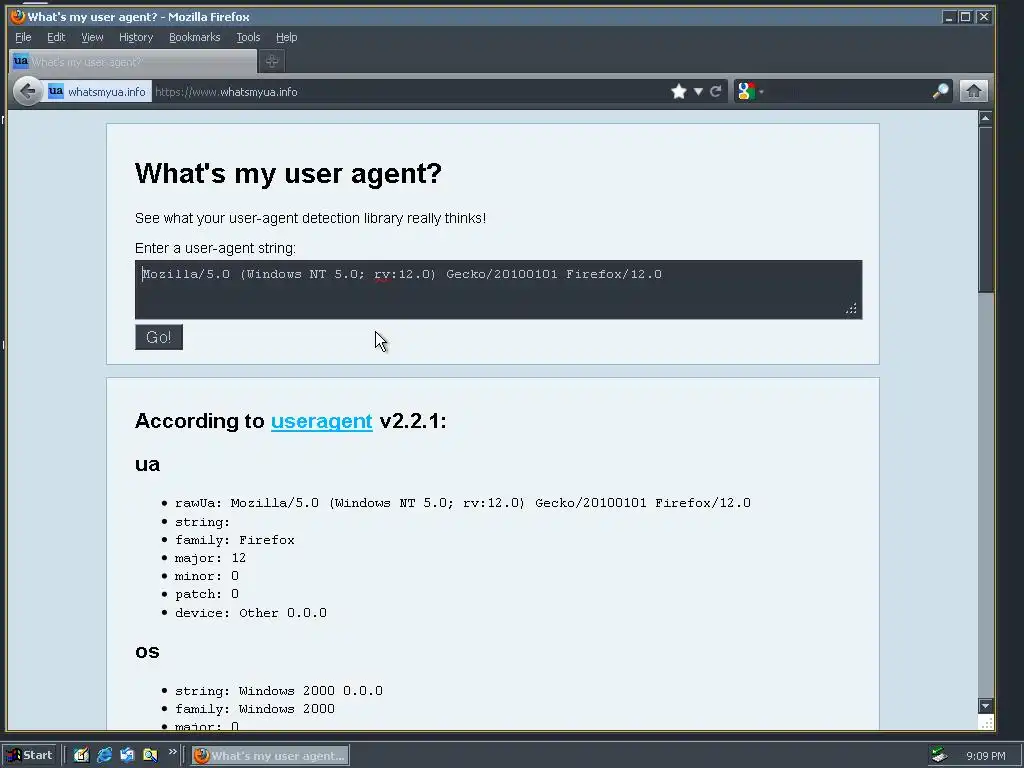Screen dimensions: 1024x768
Task: Click the whatsmyua.info site identity badge
Action: 98,91
